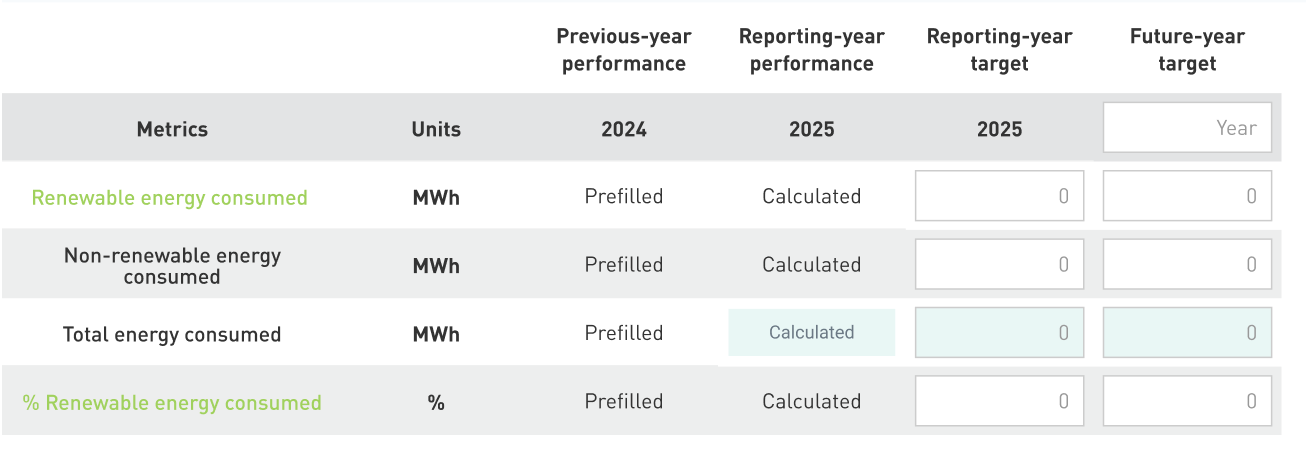Image resolution: width=1306 pixels, height=450 pixels.
Task: Select Non-renewable energy future-year target input
Action: [1187, 265]
